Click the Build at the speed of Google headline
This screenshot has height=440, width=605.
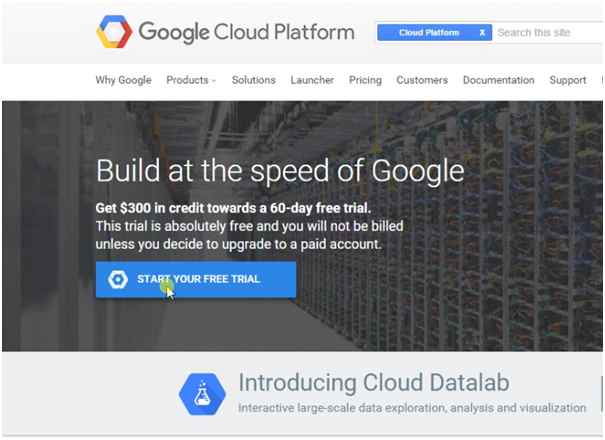(280, 170)
